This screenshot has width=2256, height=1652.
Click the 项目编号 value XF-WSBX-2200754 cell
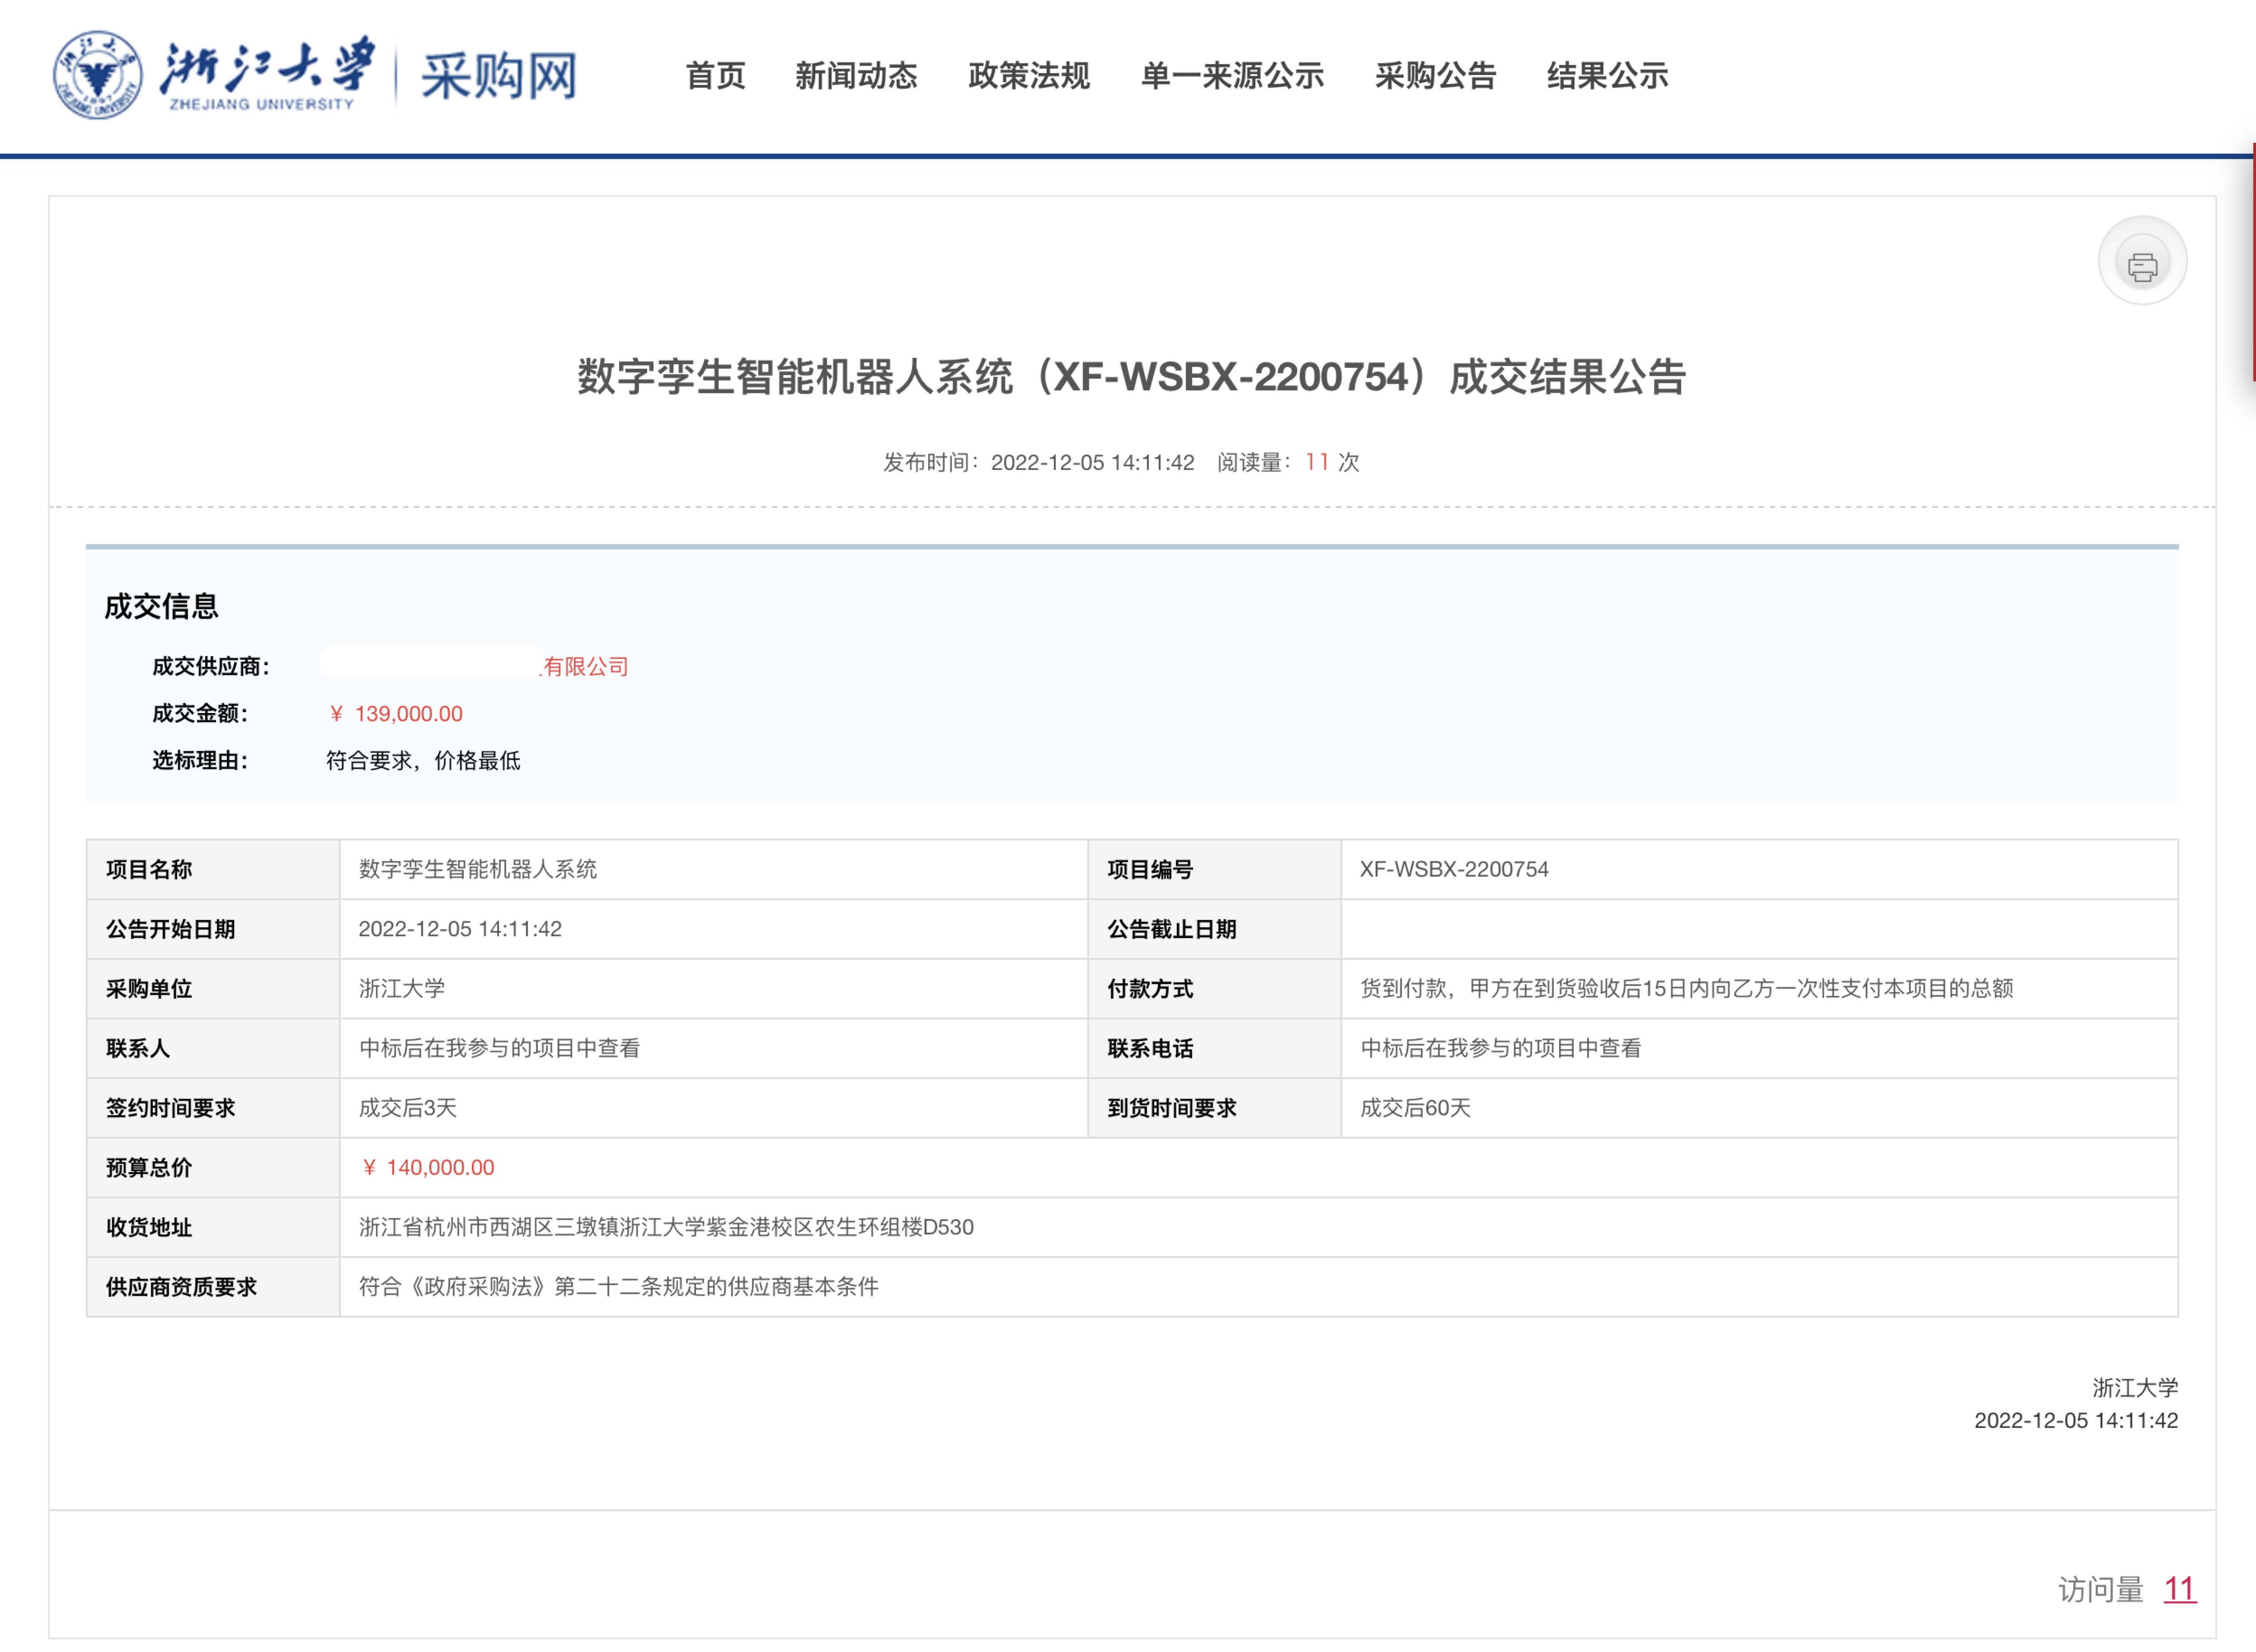[1759, 869]
